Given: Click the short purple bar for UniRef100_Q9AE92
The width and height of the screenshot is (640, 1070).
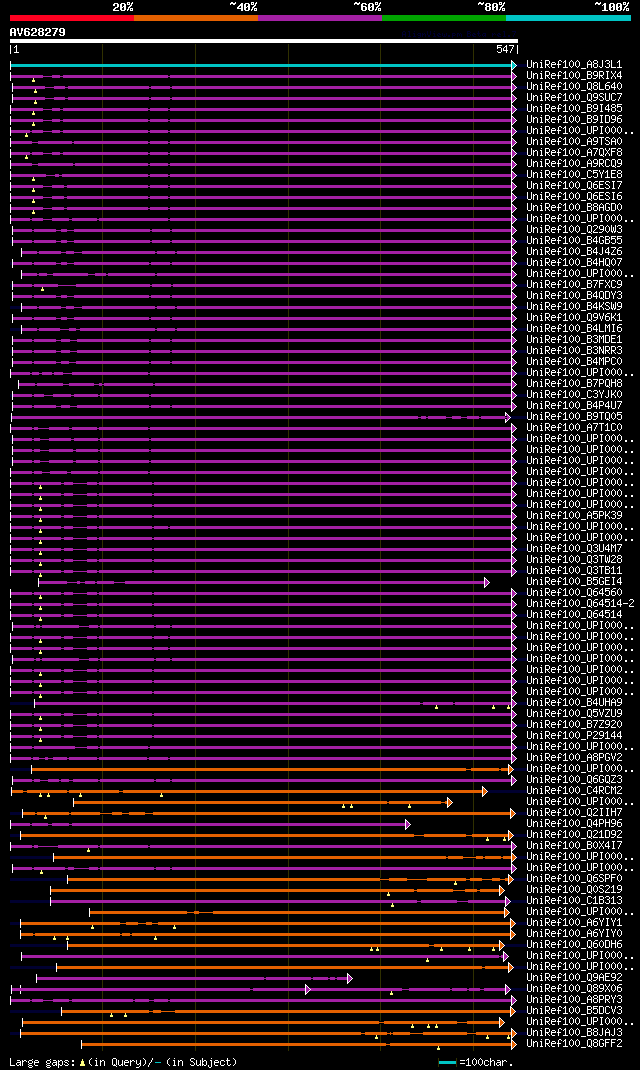Looking at the screenshot, I should [x=194, y=978].
